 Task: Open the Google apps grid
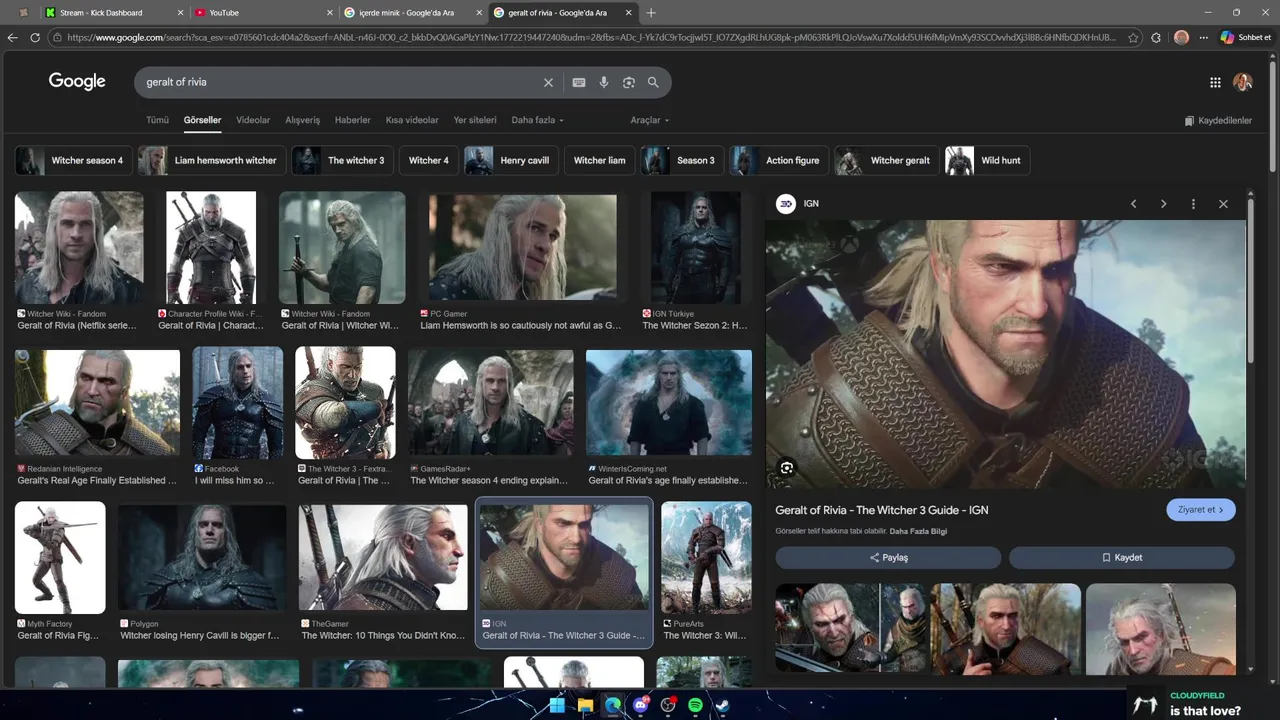coord(1215,83)
